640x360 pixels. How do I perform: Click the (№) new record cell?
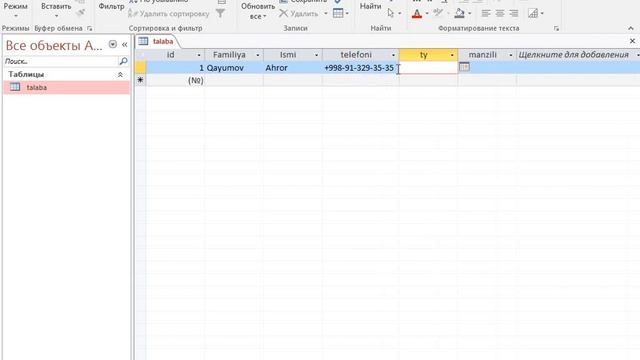(x=176, y=80)
